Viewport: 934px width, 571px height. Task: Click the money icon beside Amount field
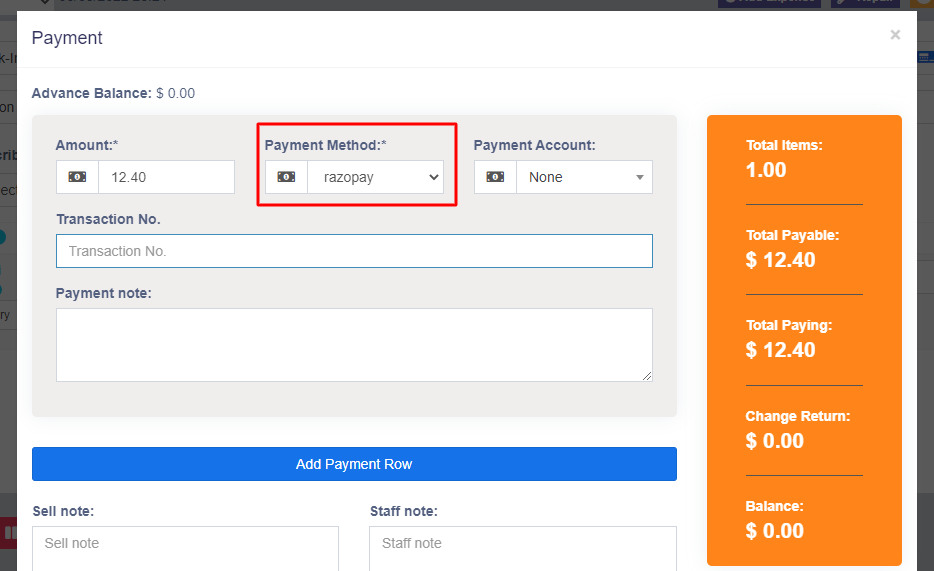click(x=77, y=177)
